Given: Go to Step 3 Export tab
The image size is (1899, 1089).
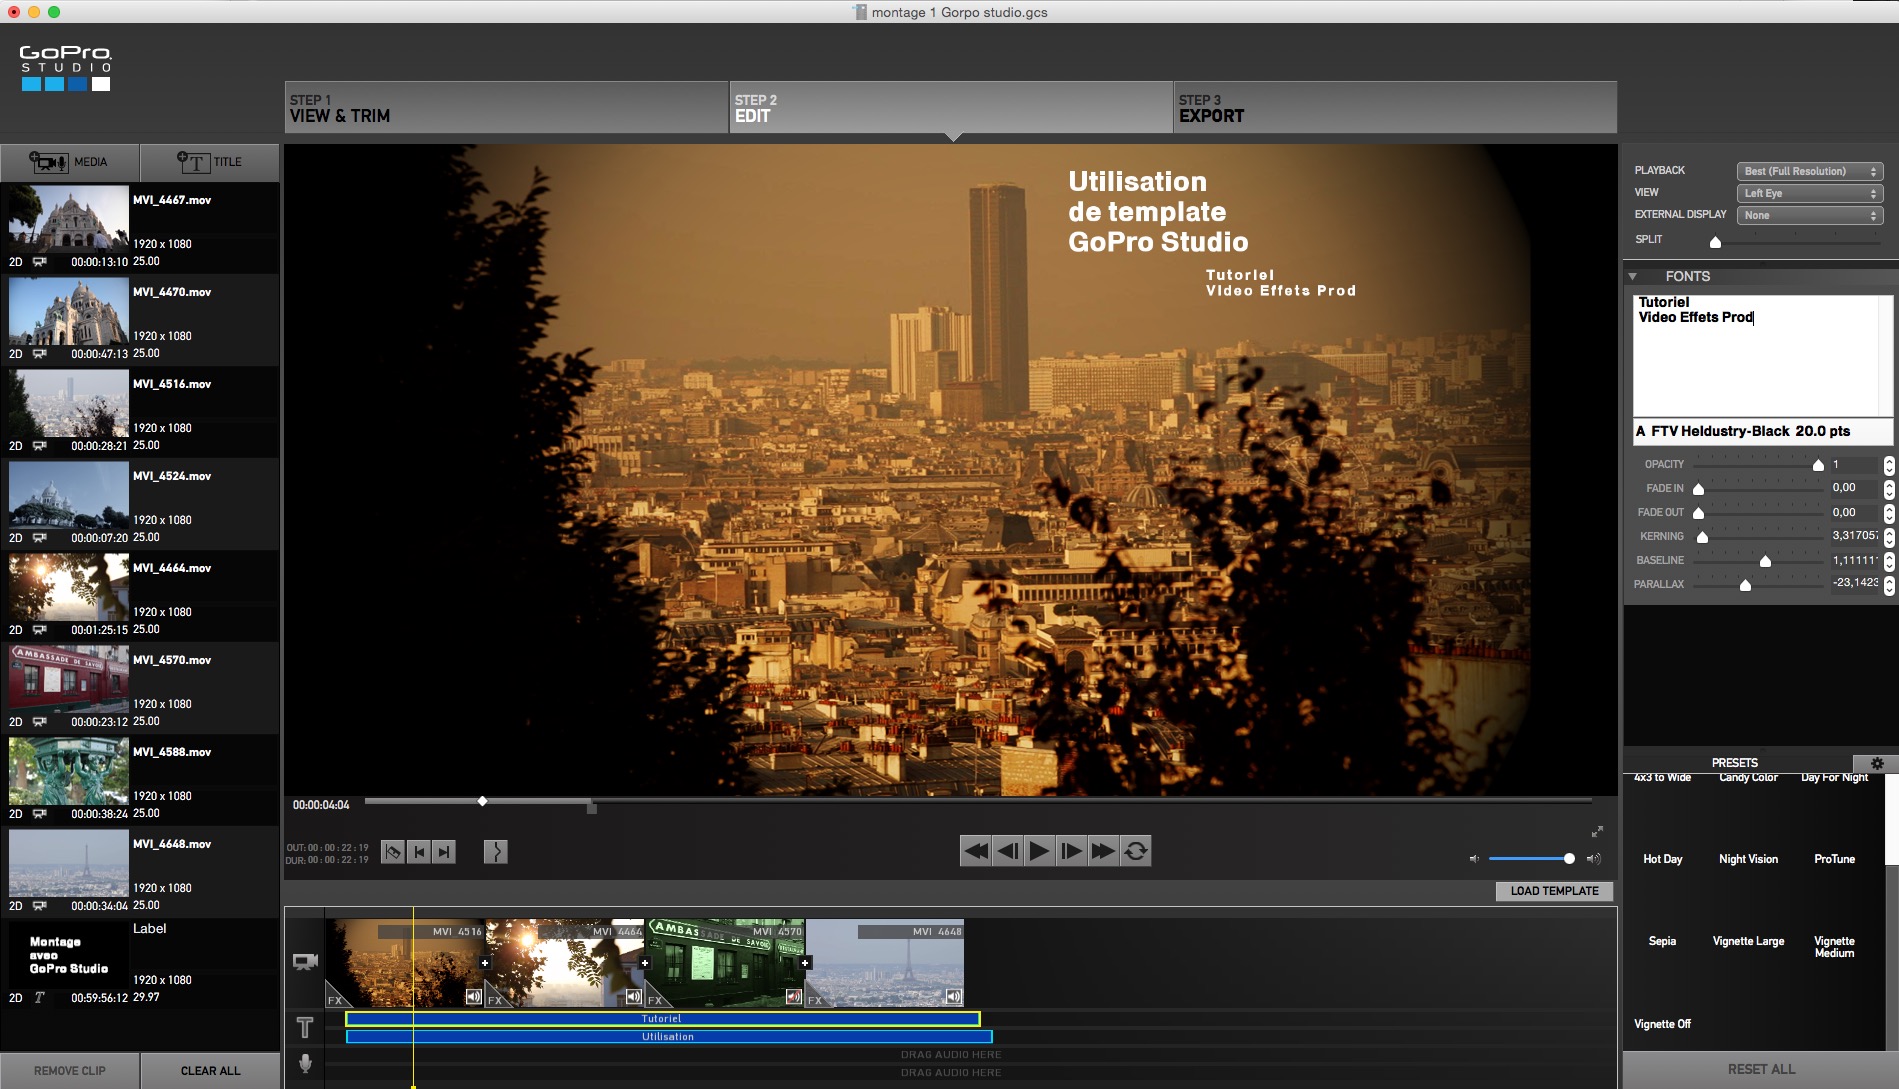Looking at the screenshot, I should pos(1395,107).
